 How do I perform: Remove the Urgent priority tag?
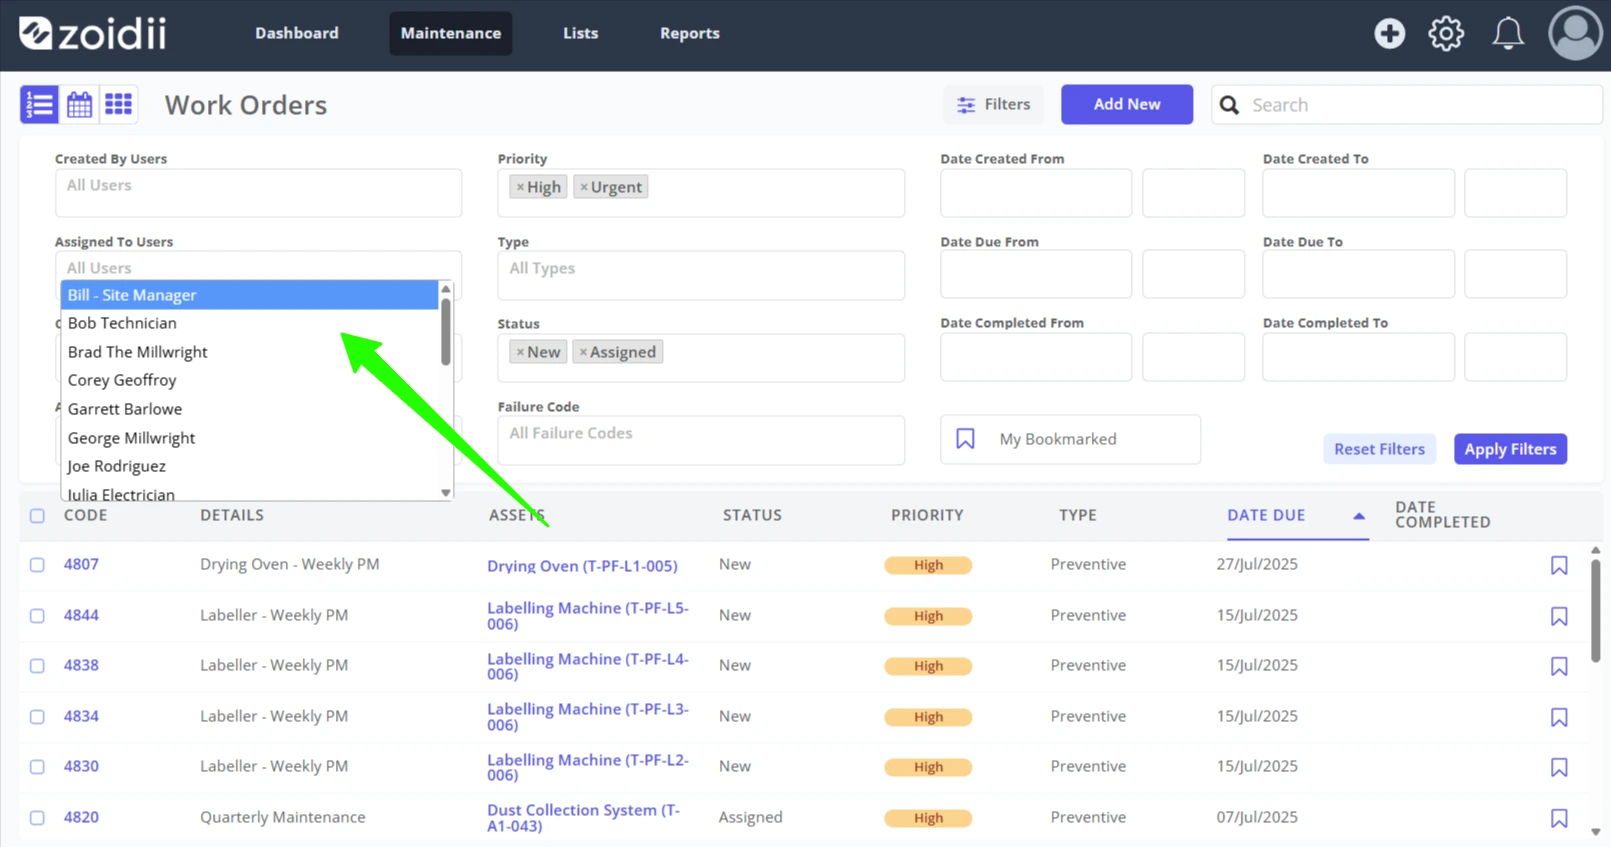584,187
